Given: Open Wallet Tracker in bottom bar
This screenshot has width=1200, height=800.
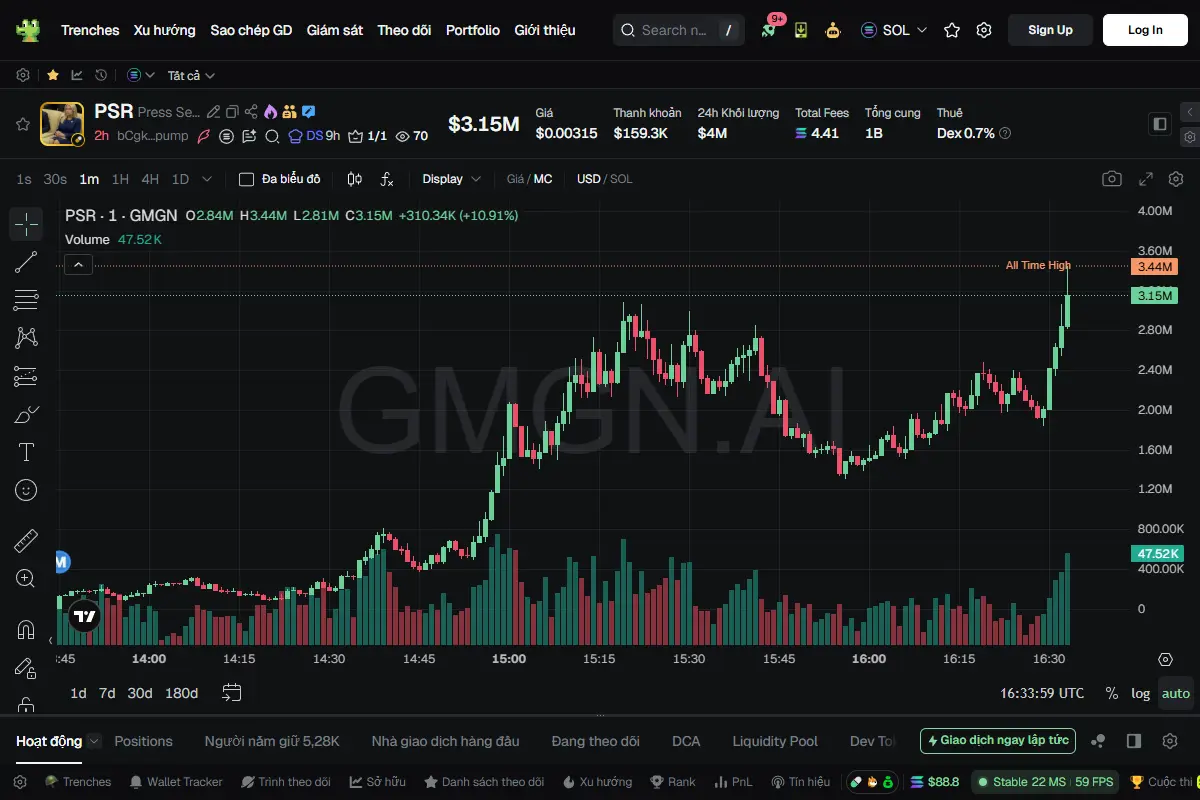Looking at the screenshot, I should [176, 782].
